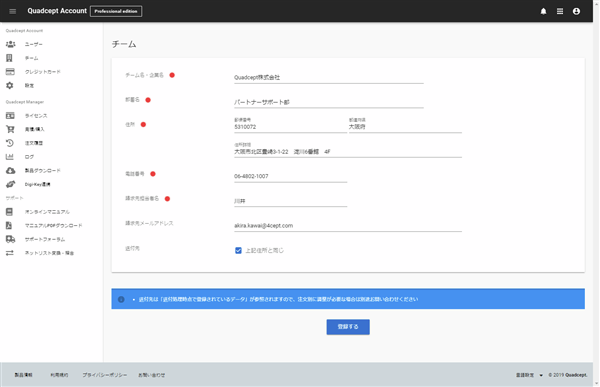
Task: Open the プライバシーポリシー footer link
Action: click(x=105, y=375)
